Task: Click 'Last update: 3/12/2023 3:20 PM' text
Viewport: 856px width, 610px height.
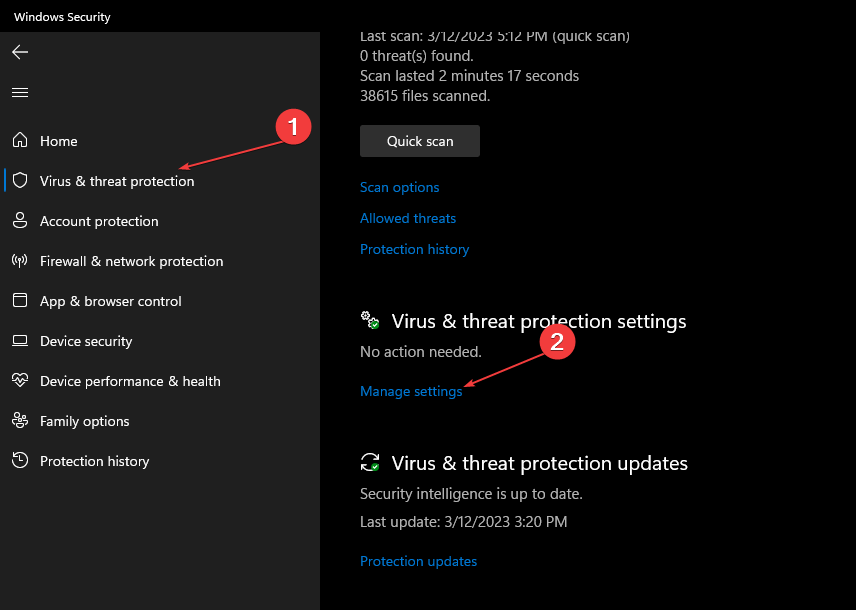Action: coord(463,522)
